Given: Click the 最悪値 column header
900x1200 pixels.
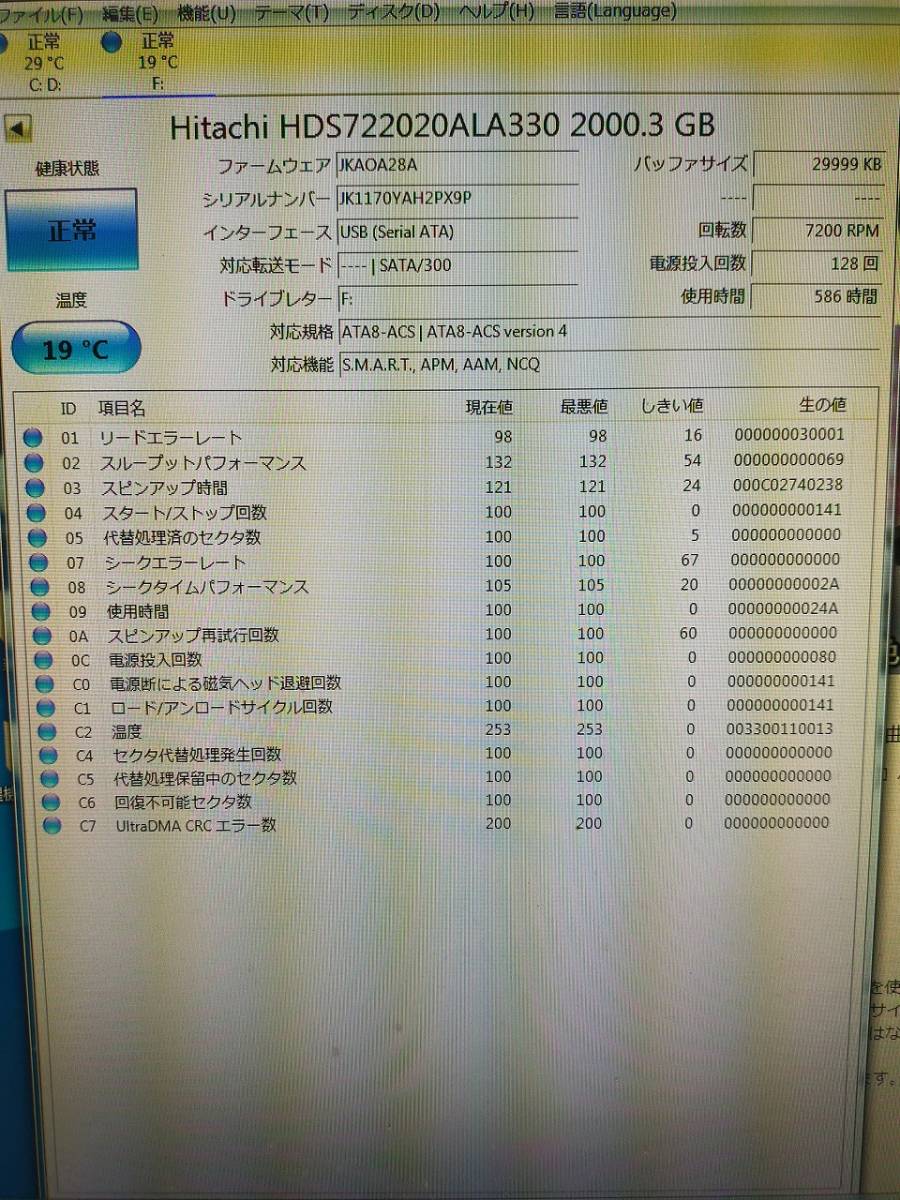Looking at the screenshot, I should click(584, 406).
